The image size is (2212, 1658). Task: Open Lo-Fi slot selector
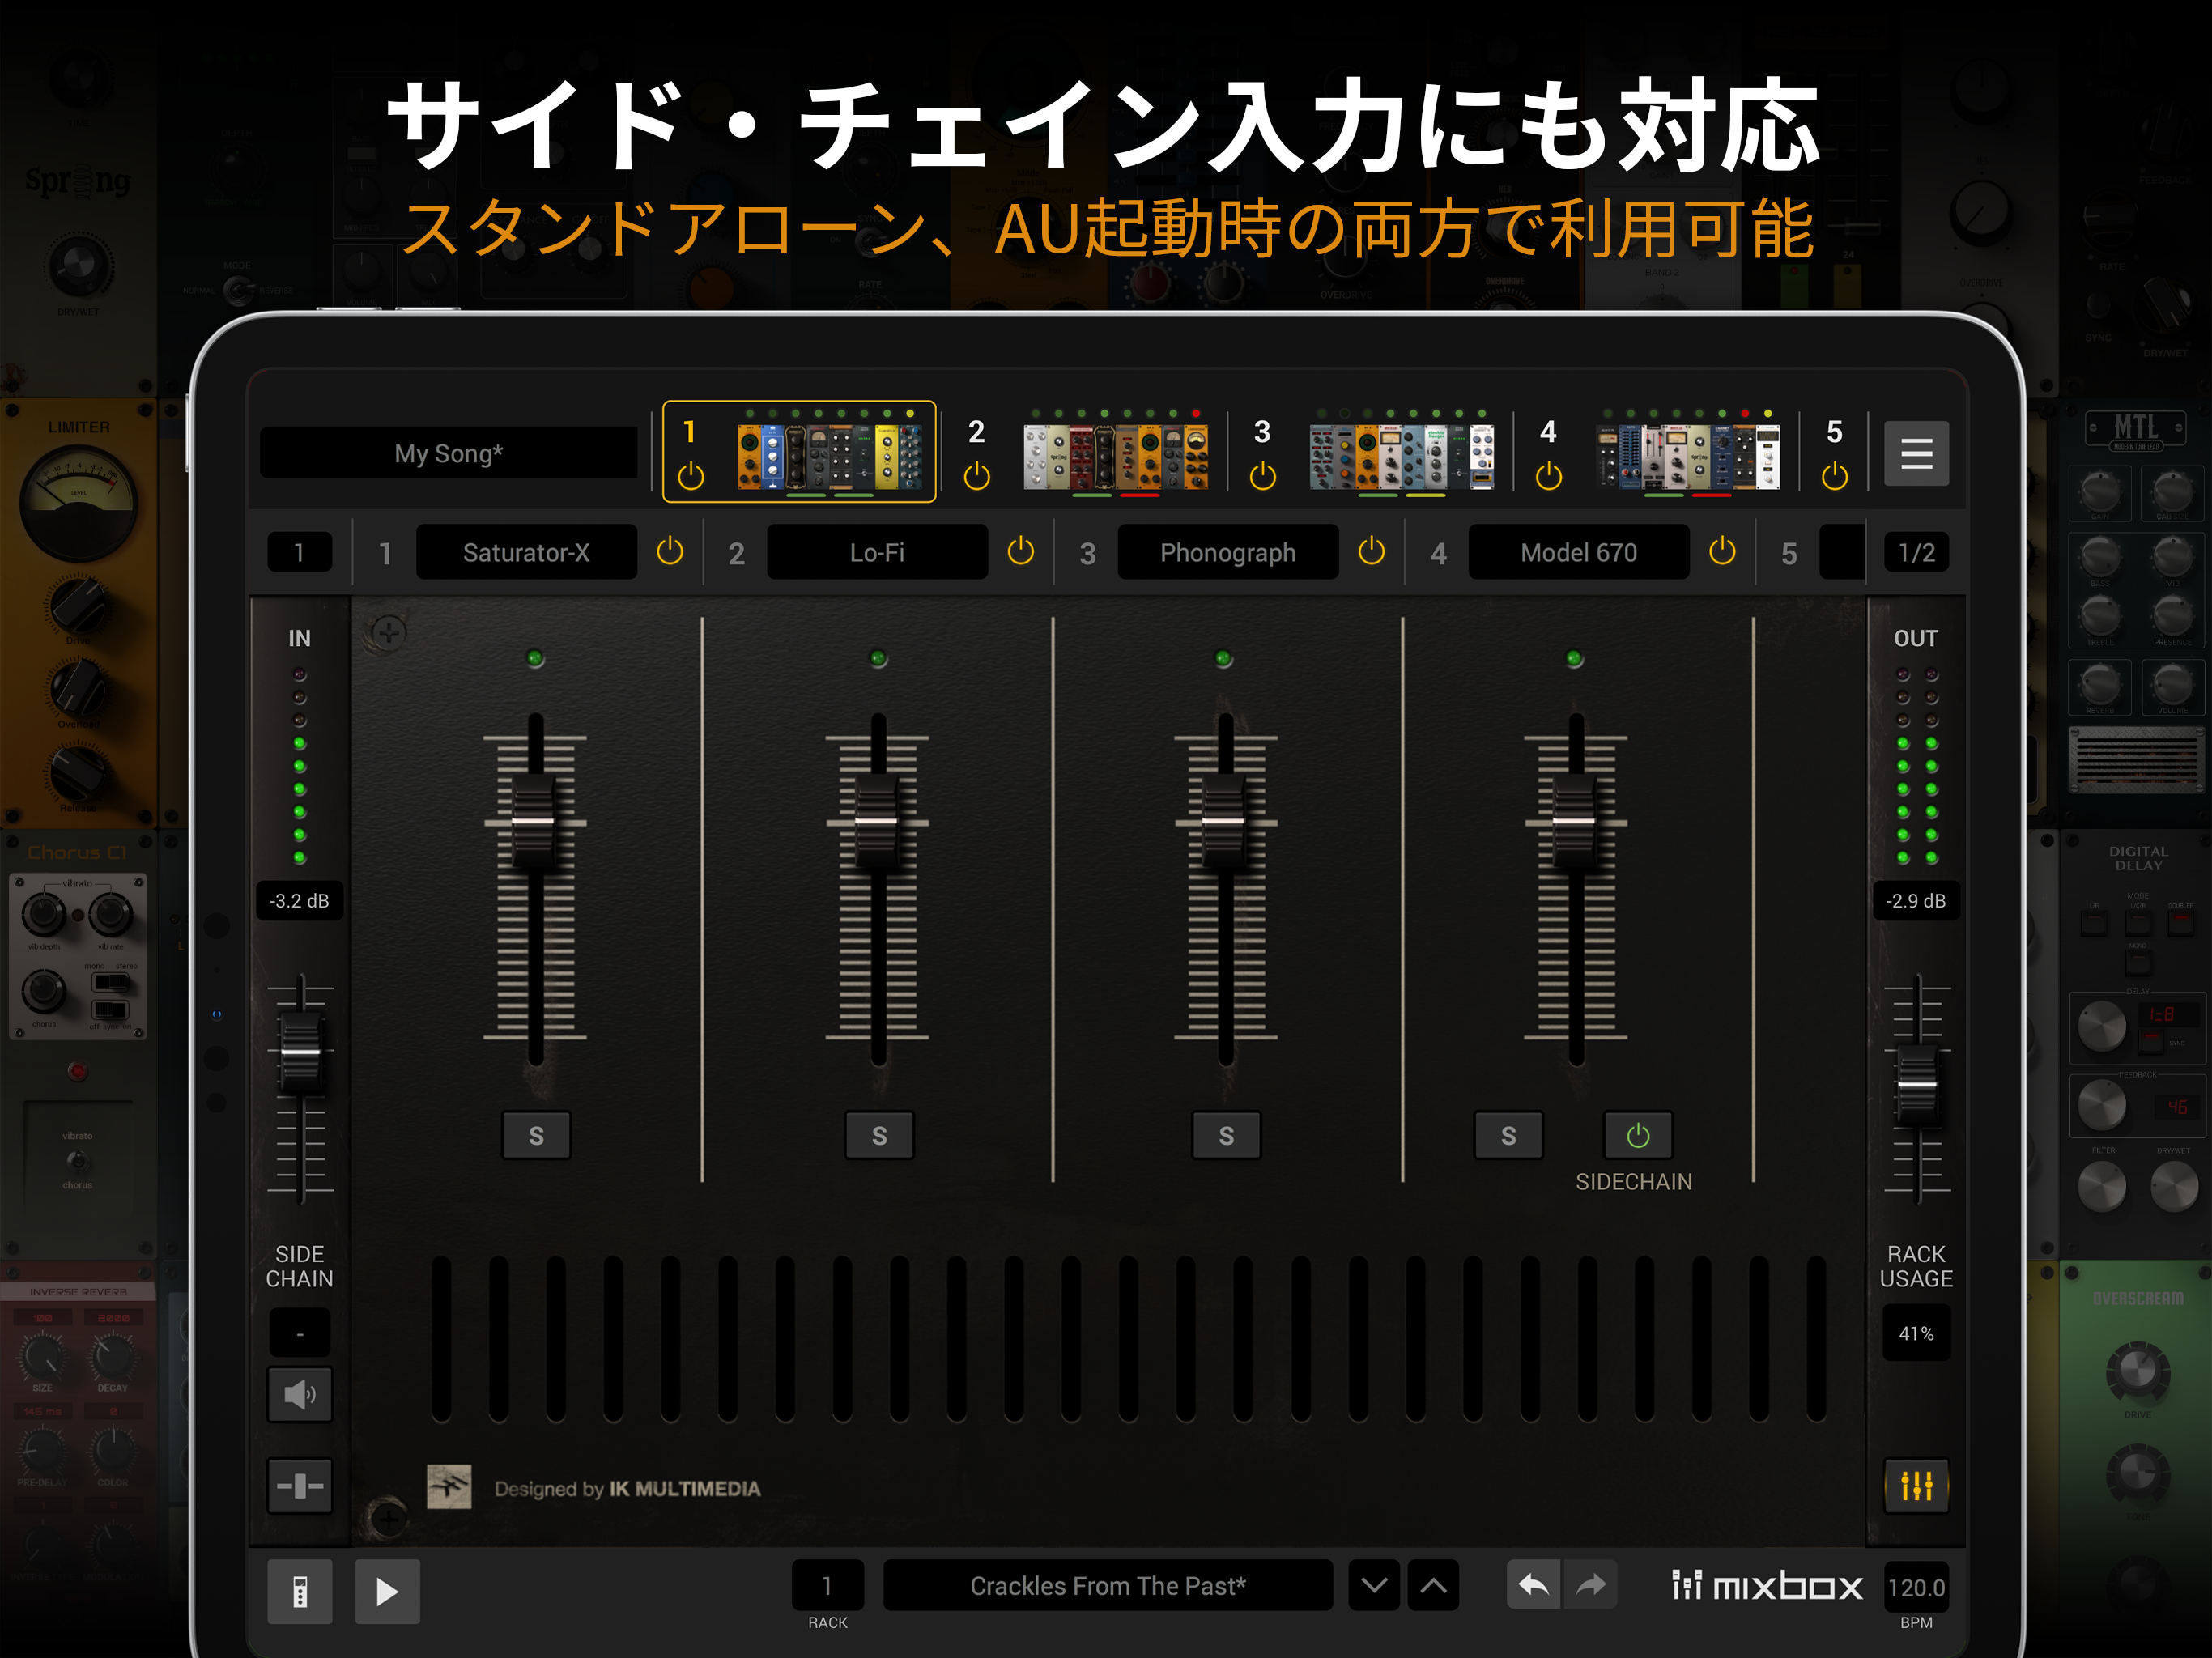(x=877, y=552)
